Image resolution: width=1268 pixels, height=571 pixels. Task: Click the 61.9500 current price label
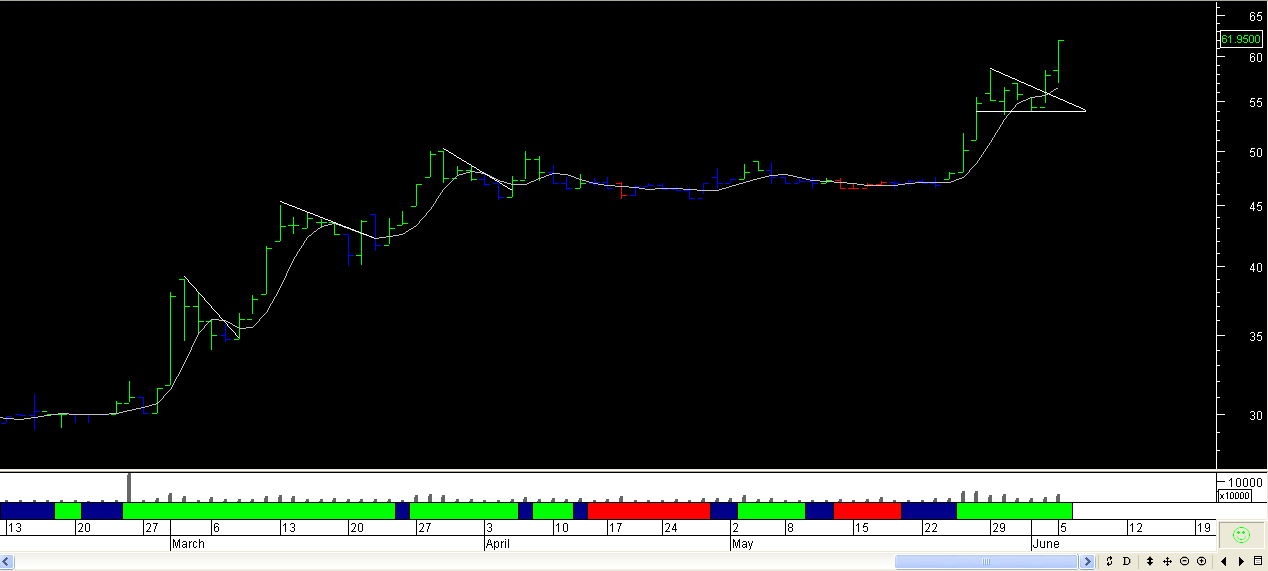click(x=1239, y=40)
